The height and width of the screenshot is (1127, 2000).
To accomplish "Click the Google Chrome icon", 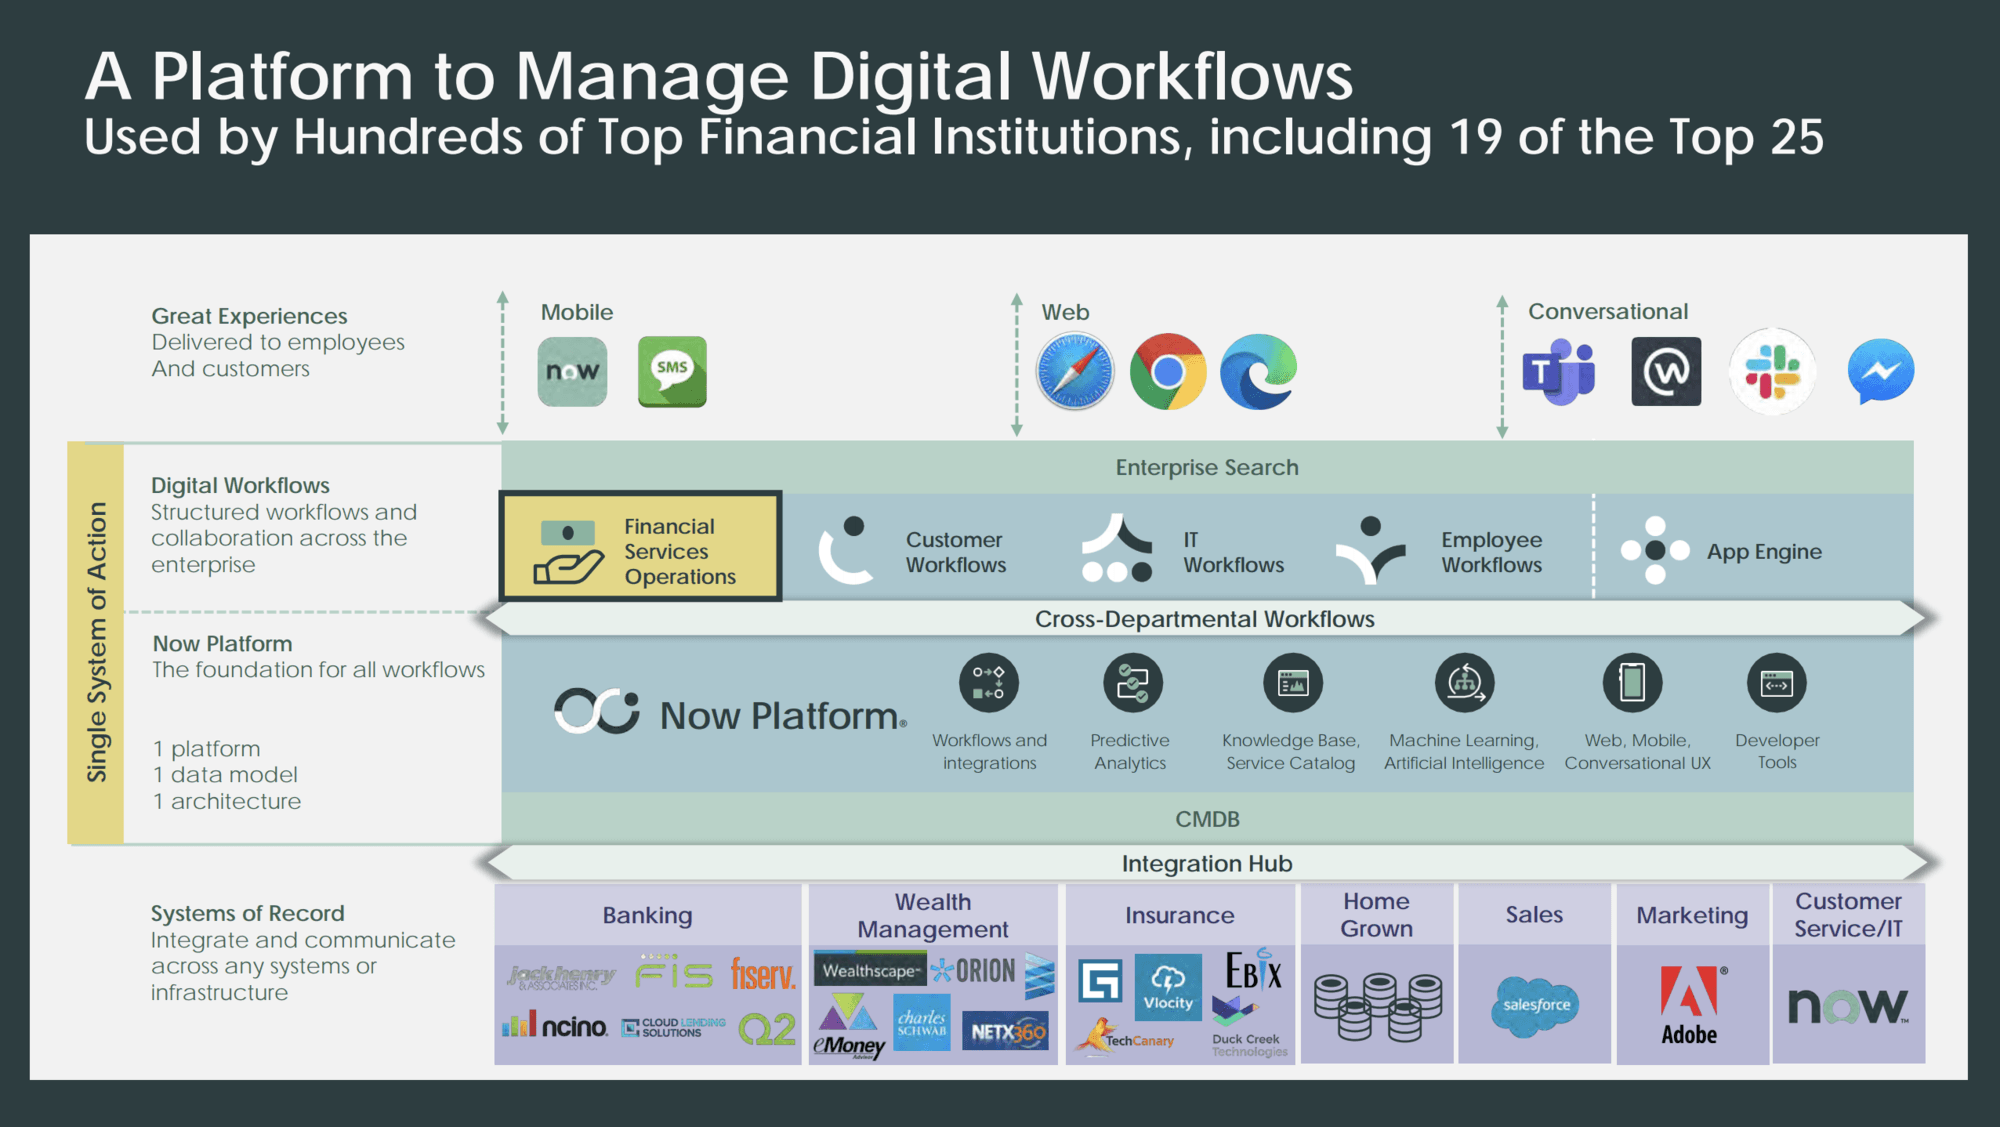I will (x=1167, y=372).
